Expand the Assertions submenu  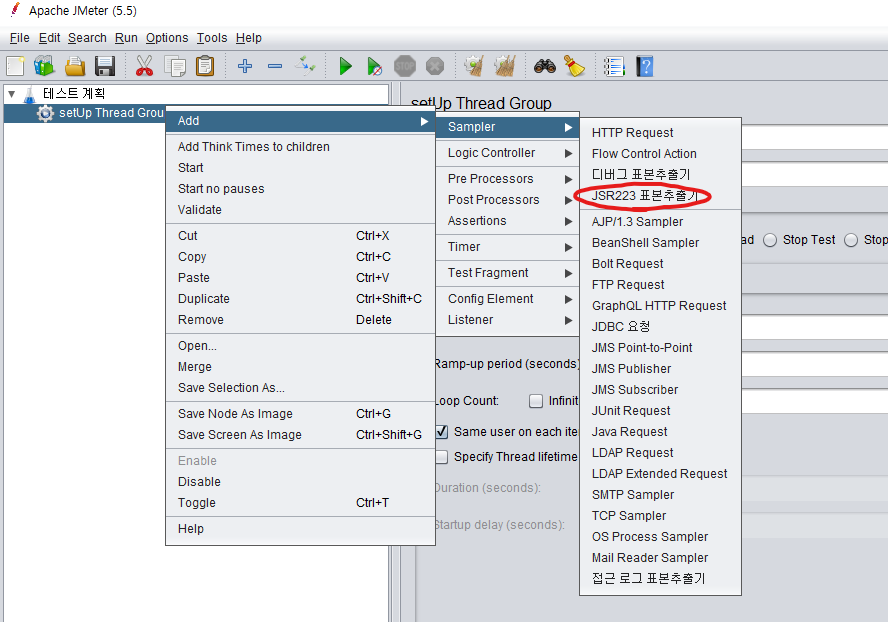click(x=507, y=221)
